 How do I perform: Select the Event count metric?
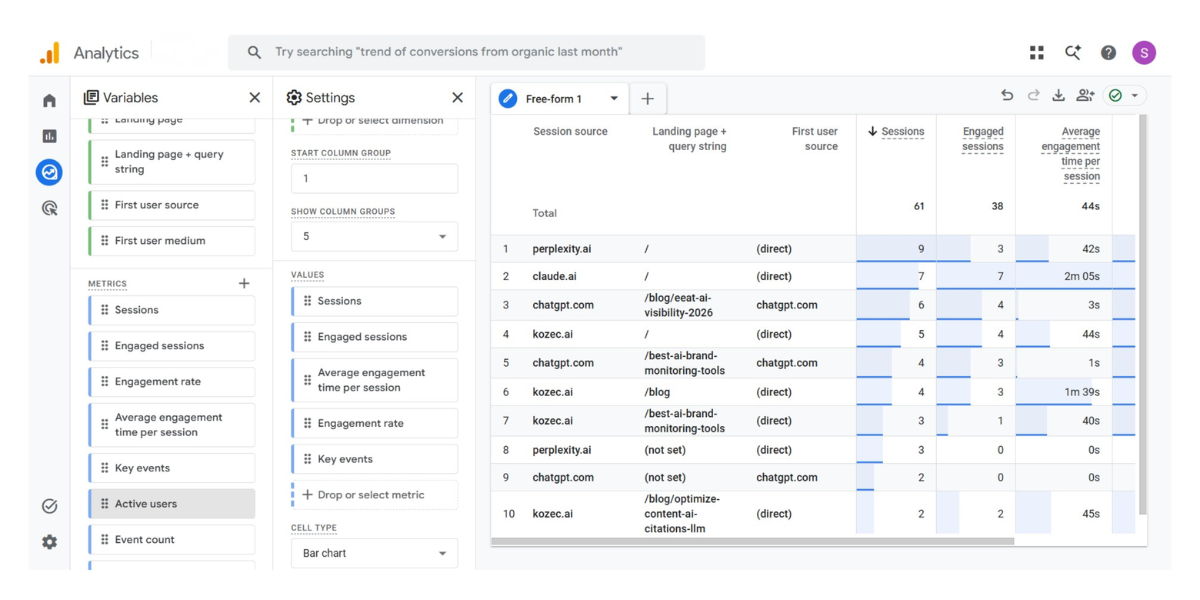(x=171, y=540)
